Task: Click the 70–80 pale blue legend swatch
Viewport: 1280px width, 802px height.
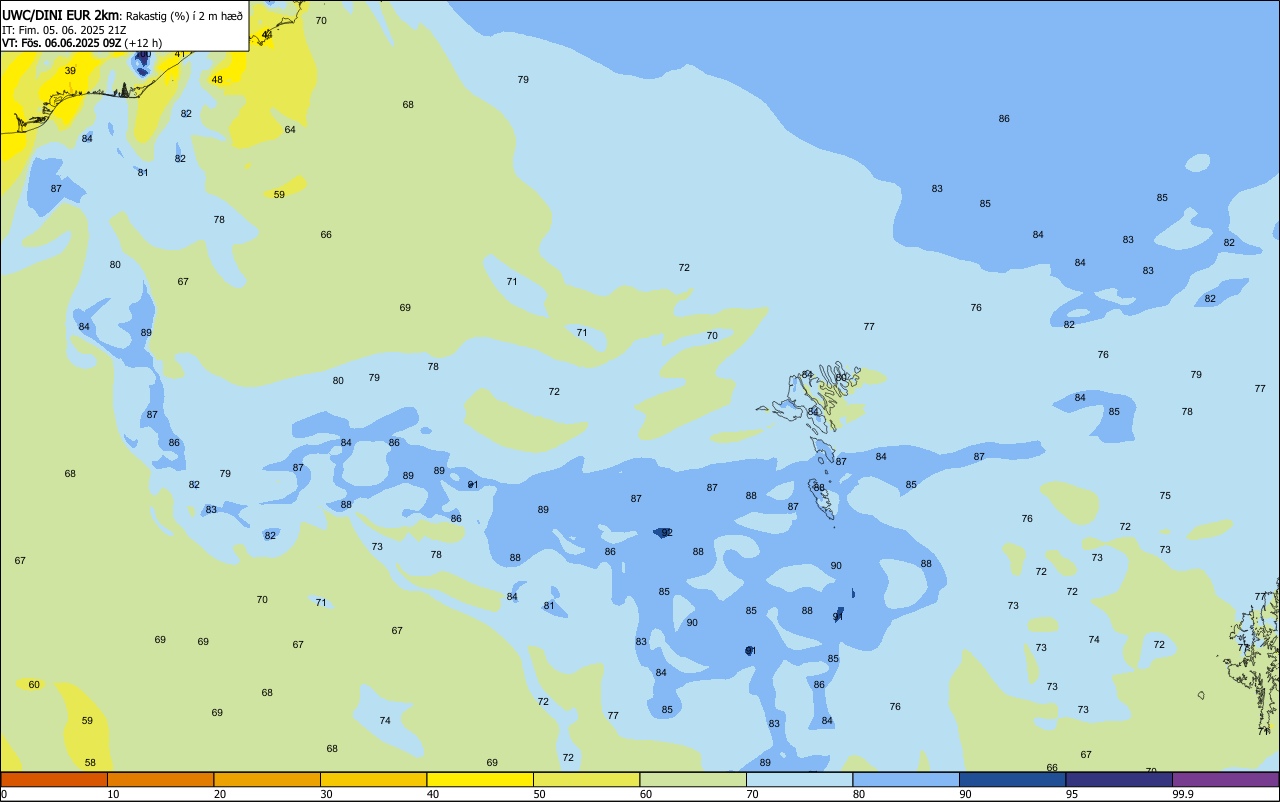Action: [x=800, y=779]
